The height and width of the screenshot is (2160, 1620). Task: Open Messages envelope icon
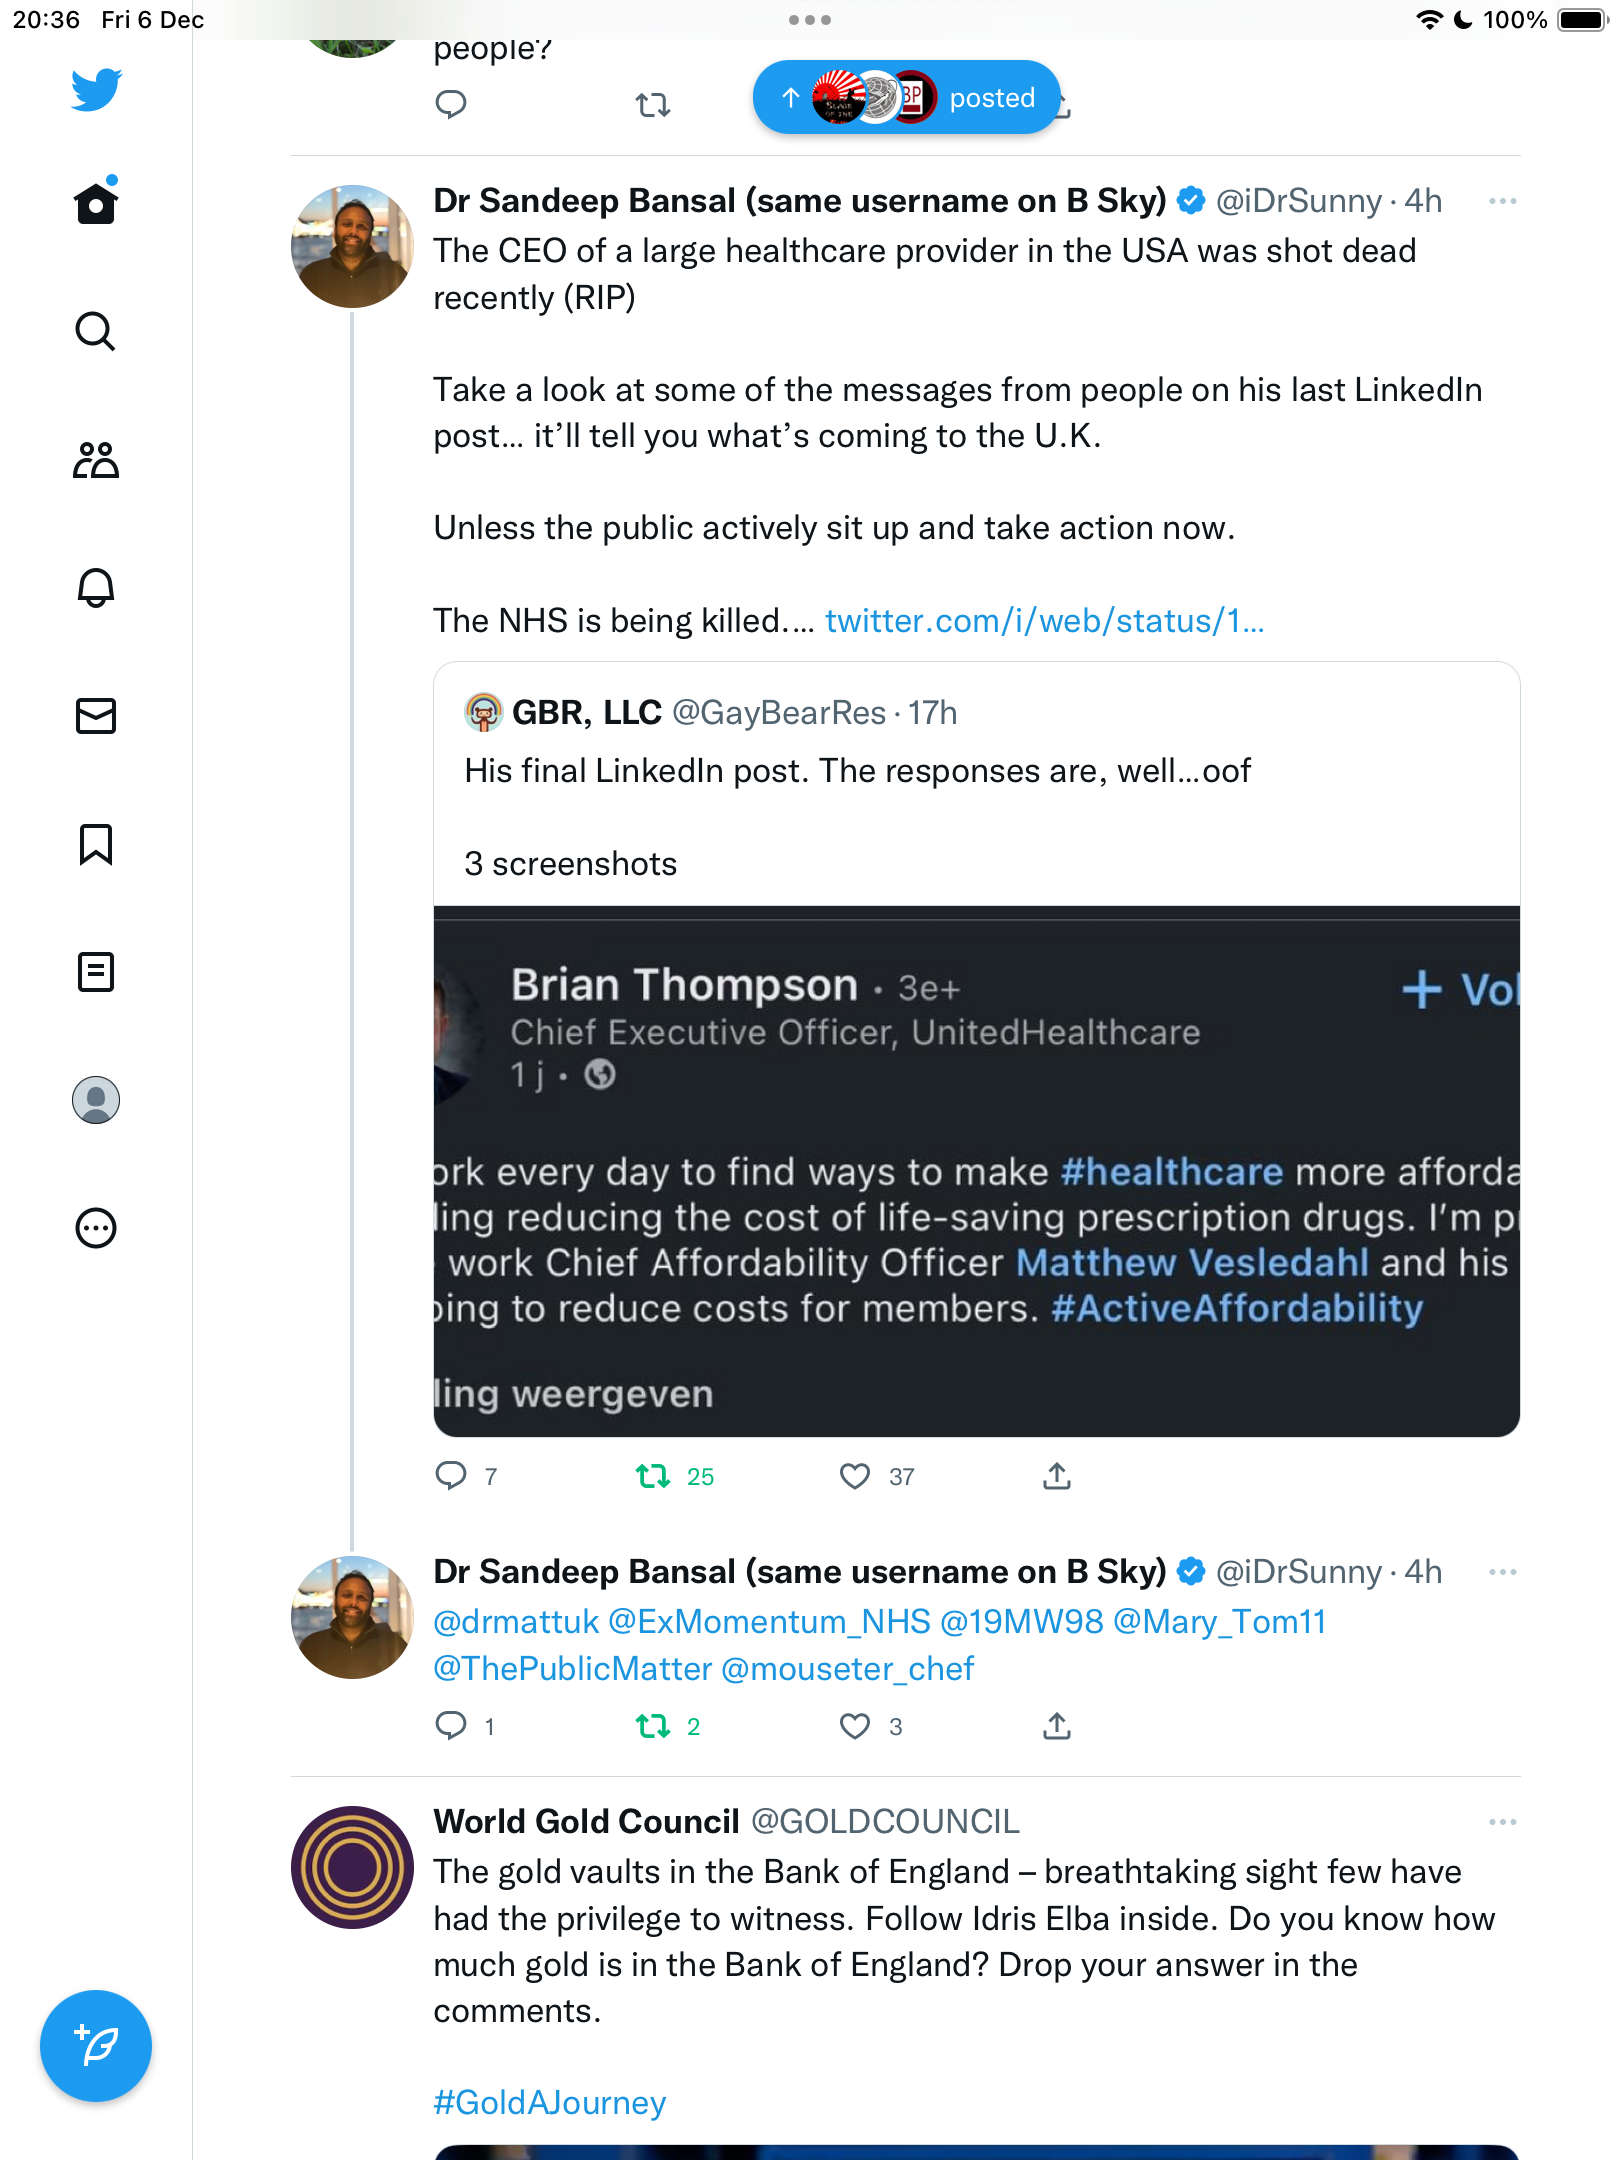click(x=96, y=716)
